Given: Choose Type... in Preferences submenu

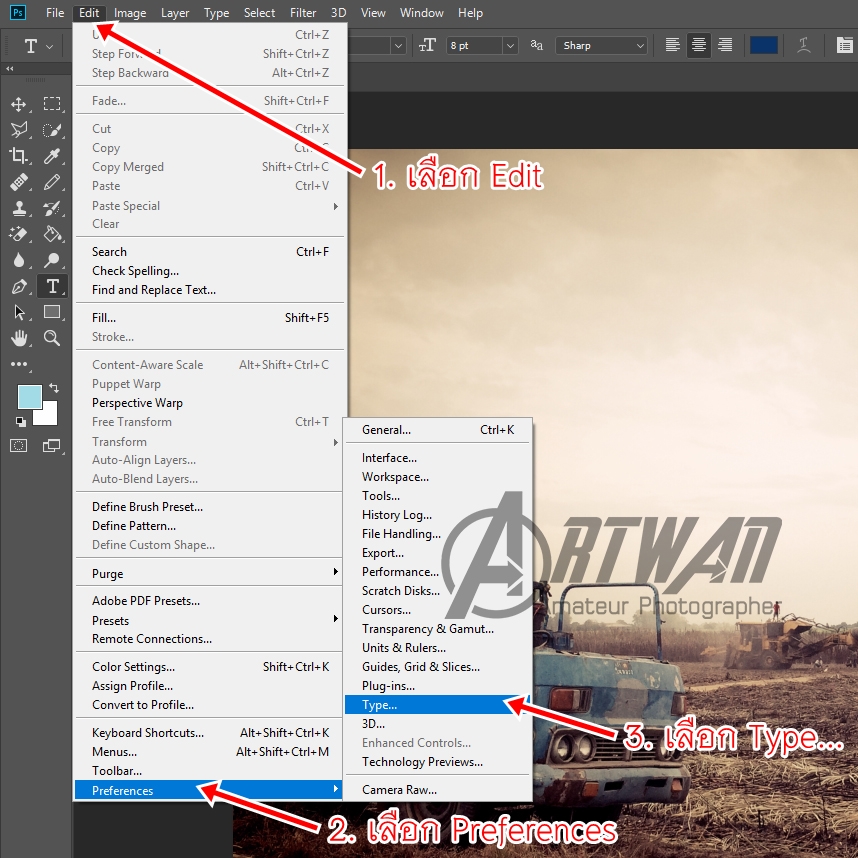Looking at the screenshot, I should (438, 705).
